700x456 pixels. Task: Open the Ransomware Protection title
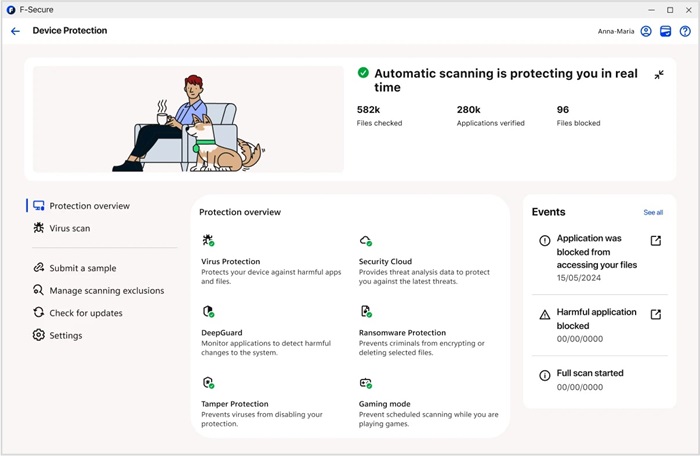tap(402, 333)
